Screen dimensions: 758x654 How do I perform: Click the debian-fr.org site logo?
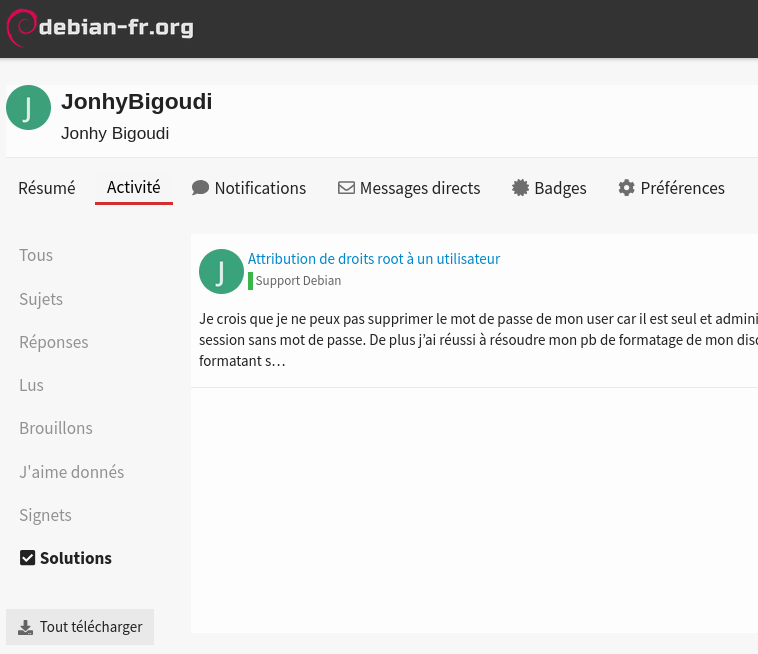[x=100, y=27]
